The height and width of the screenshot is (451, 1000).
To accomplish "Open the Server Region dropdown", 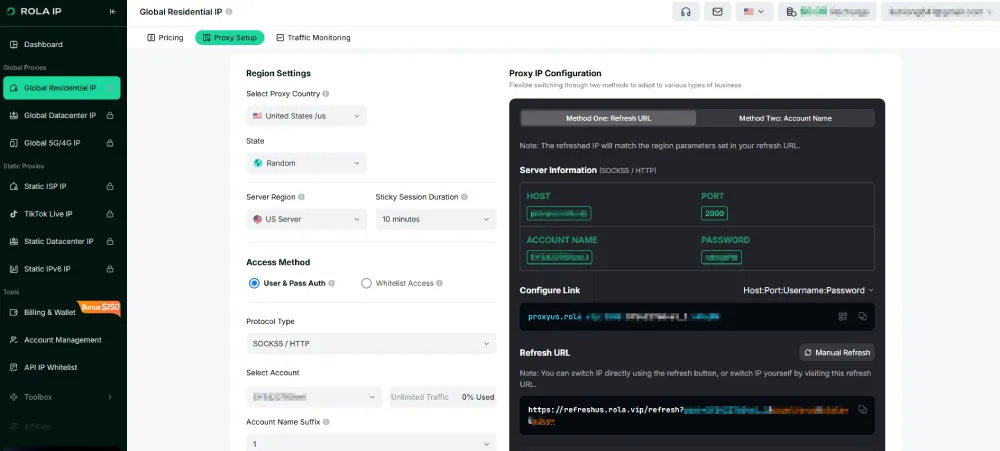I will 306,219.
